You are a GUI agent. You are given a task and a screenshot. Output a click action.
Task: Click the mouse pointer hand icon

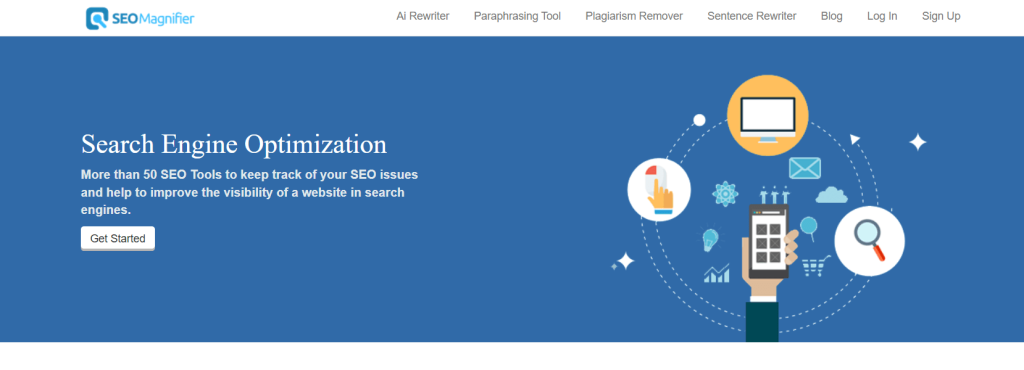point(659,190)
